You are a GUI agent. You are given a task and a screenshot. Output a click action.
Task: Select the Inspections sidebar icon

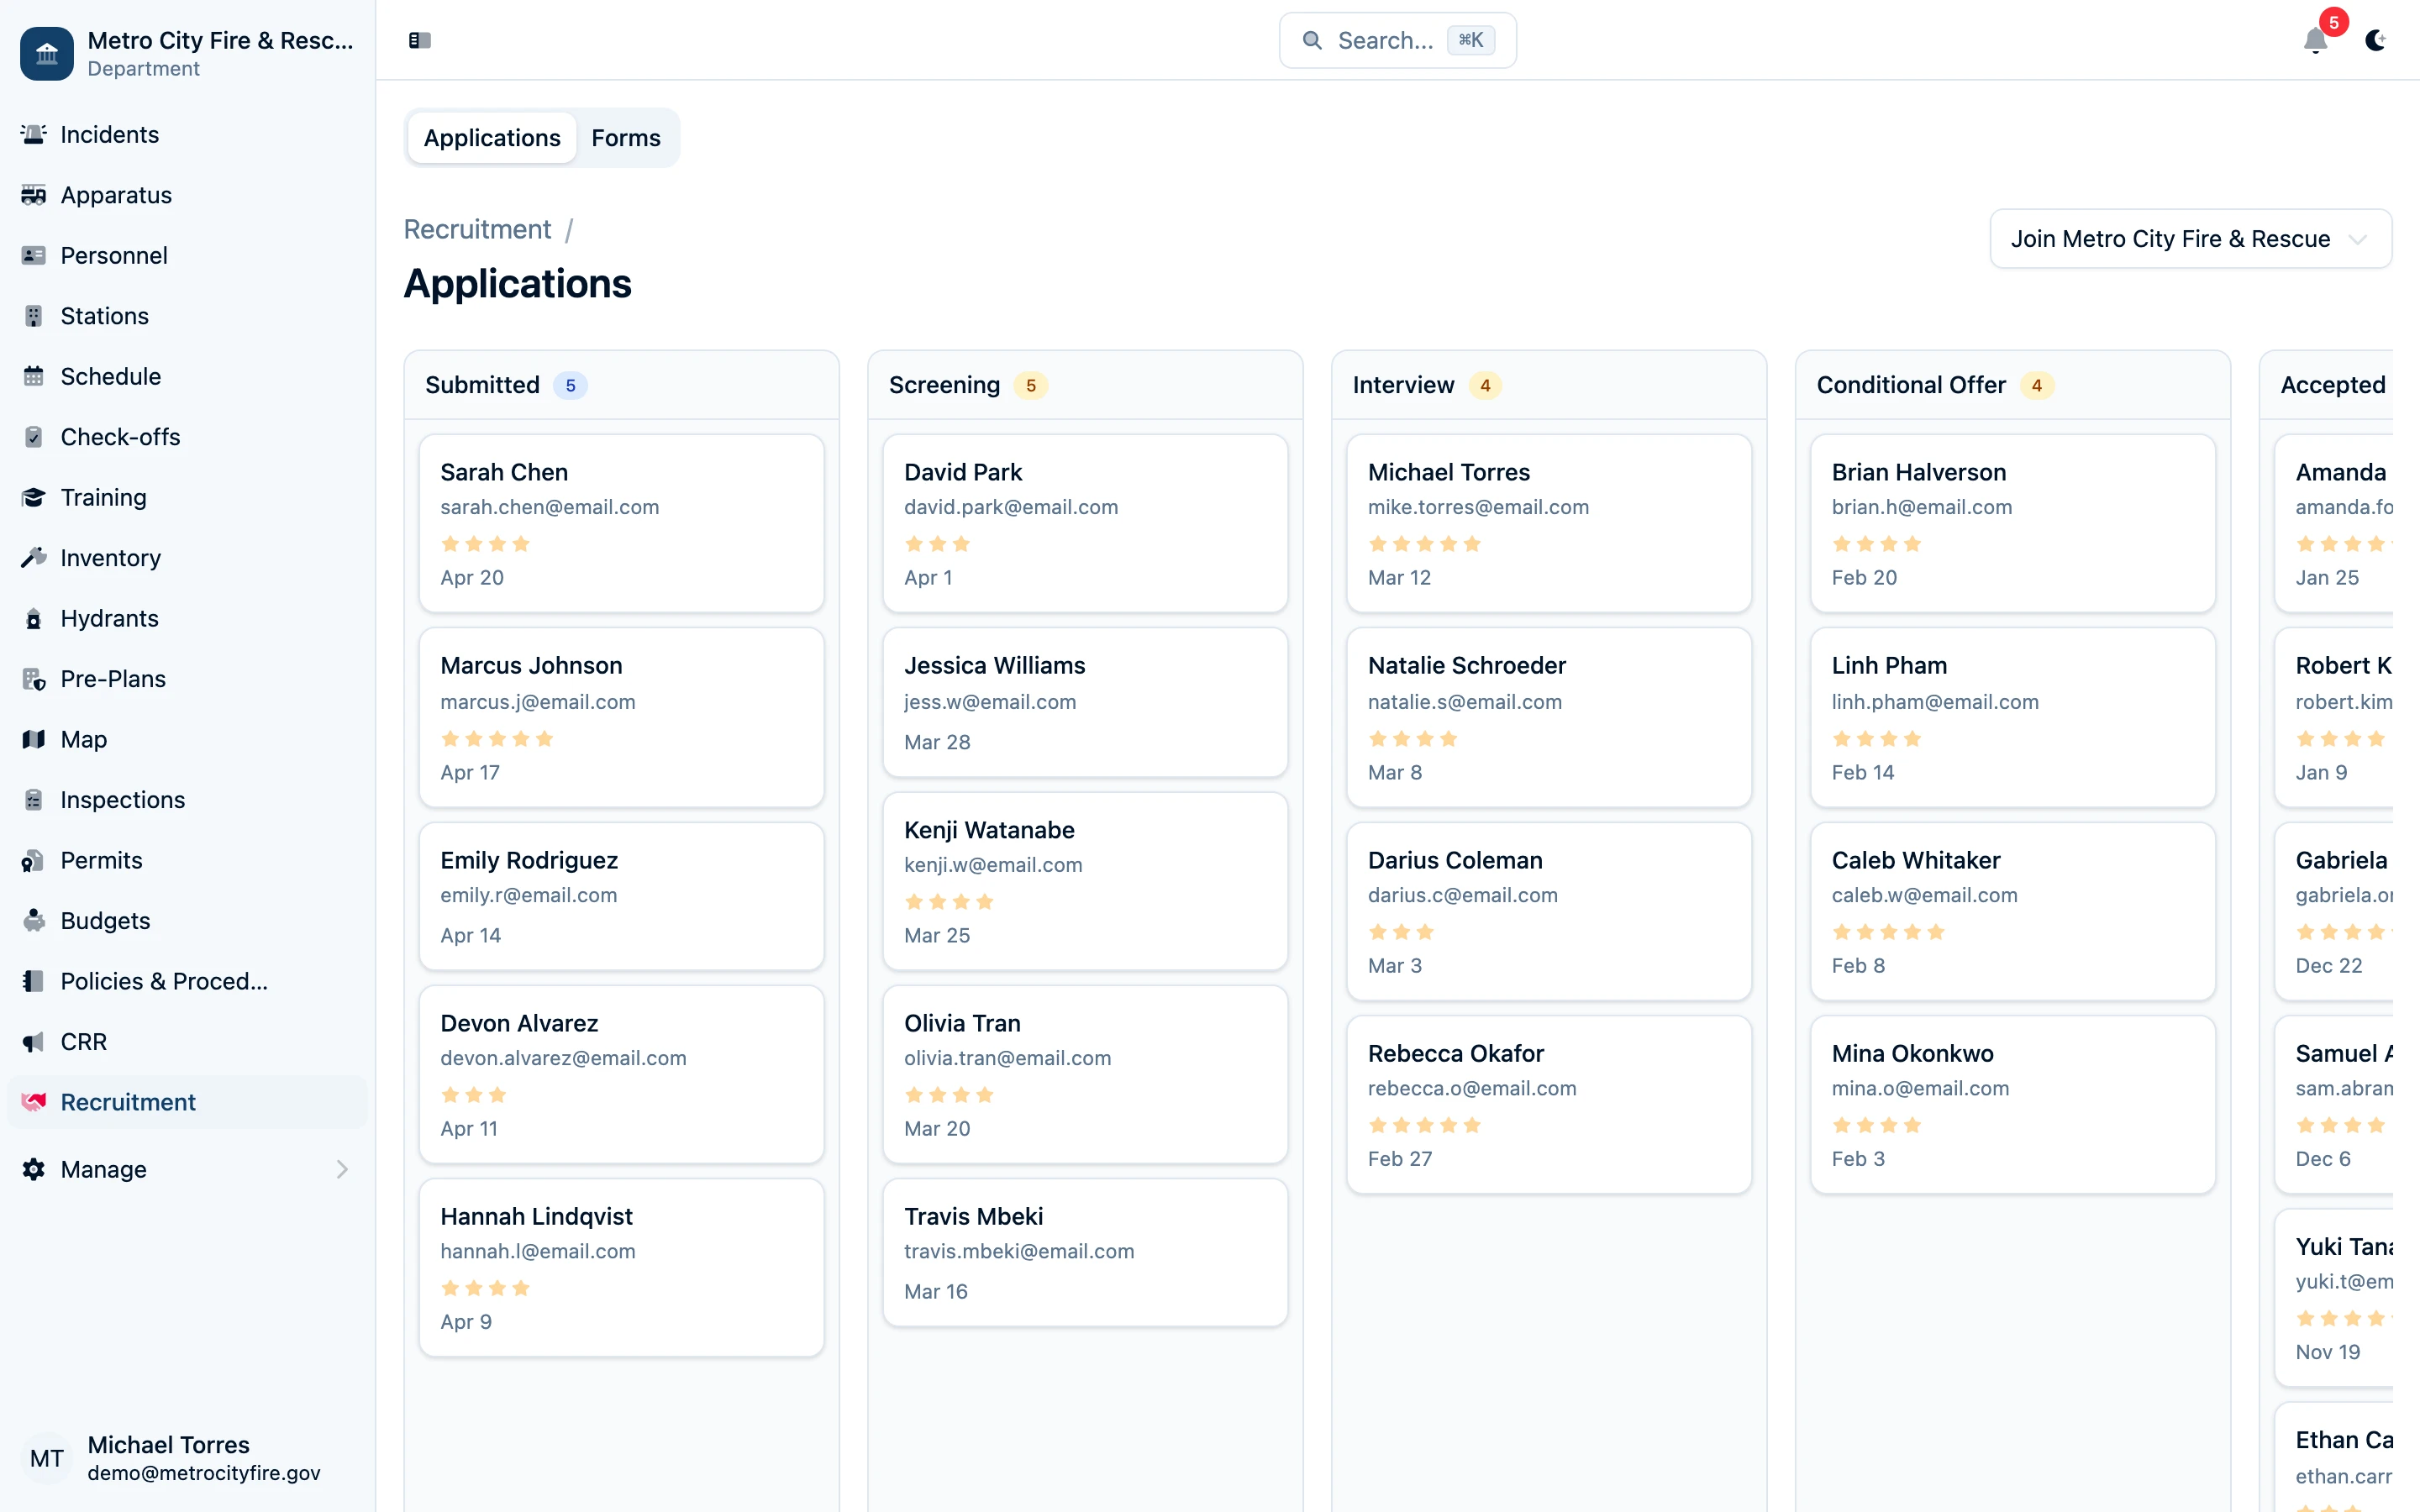34,799
